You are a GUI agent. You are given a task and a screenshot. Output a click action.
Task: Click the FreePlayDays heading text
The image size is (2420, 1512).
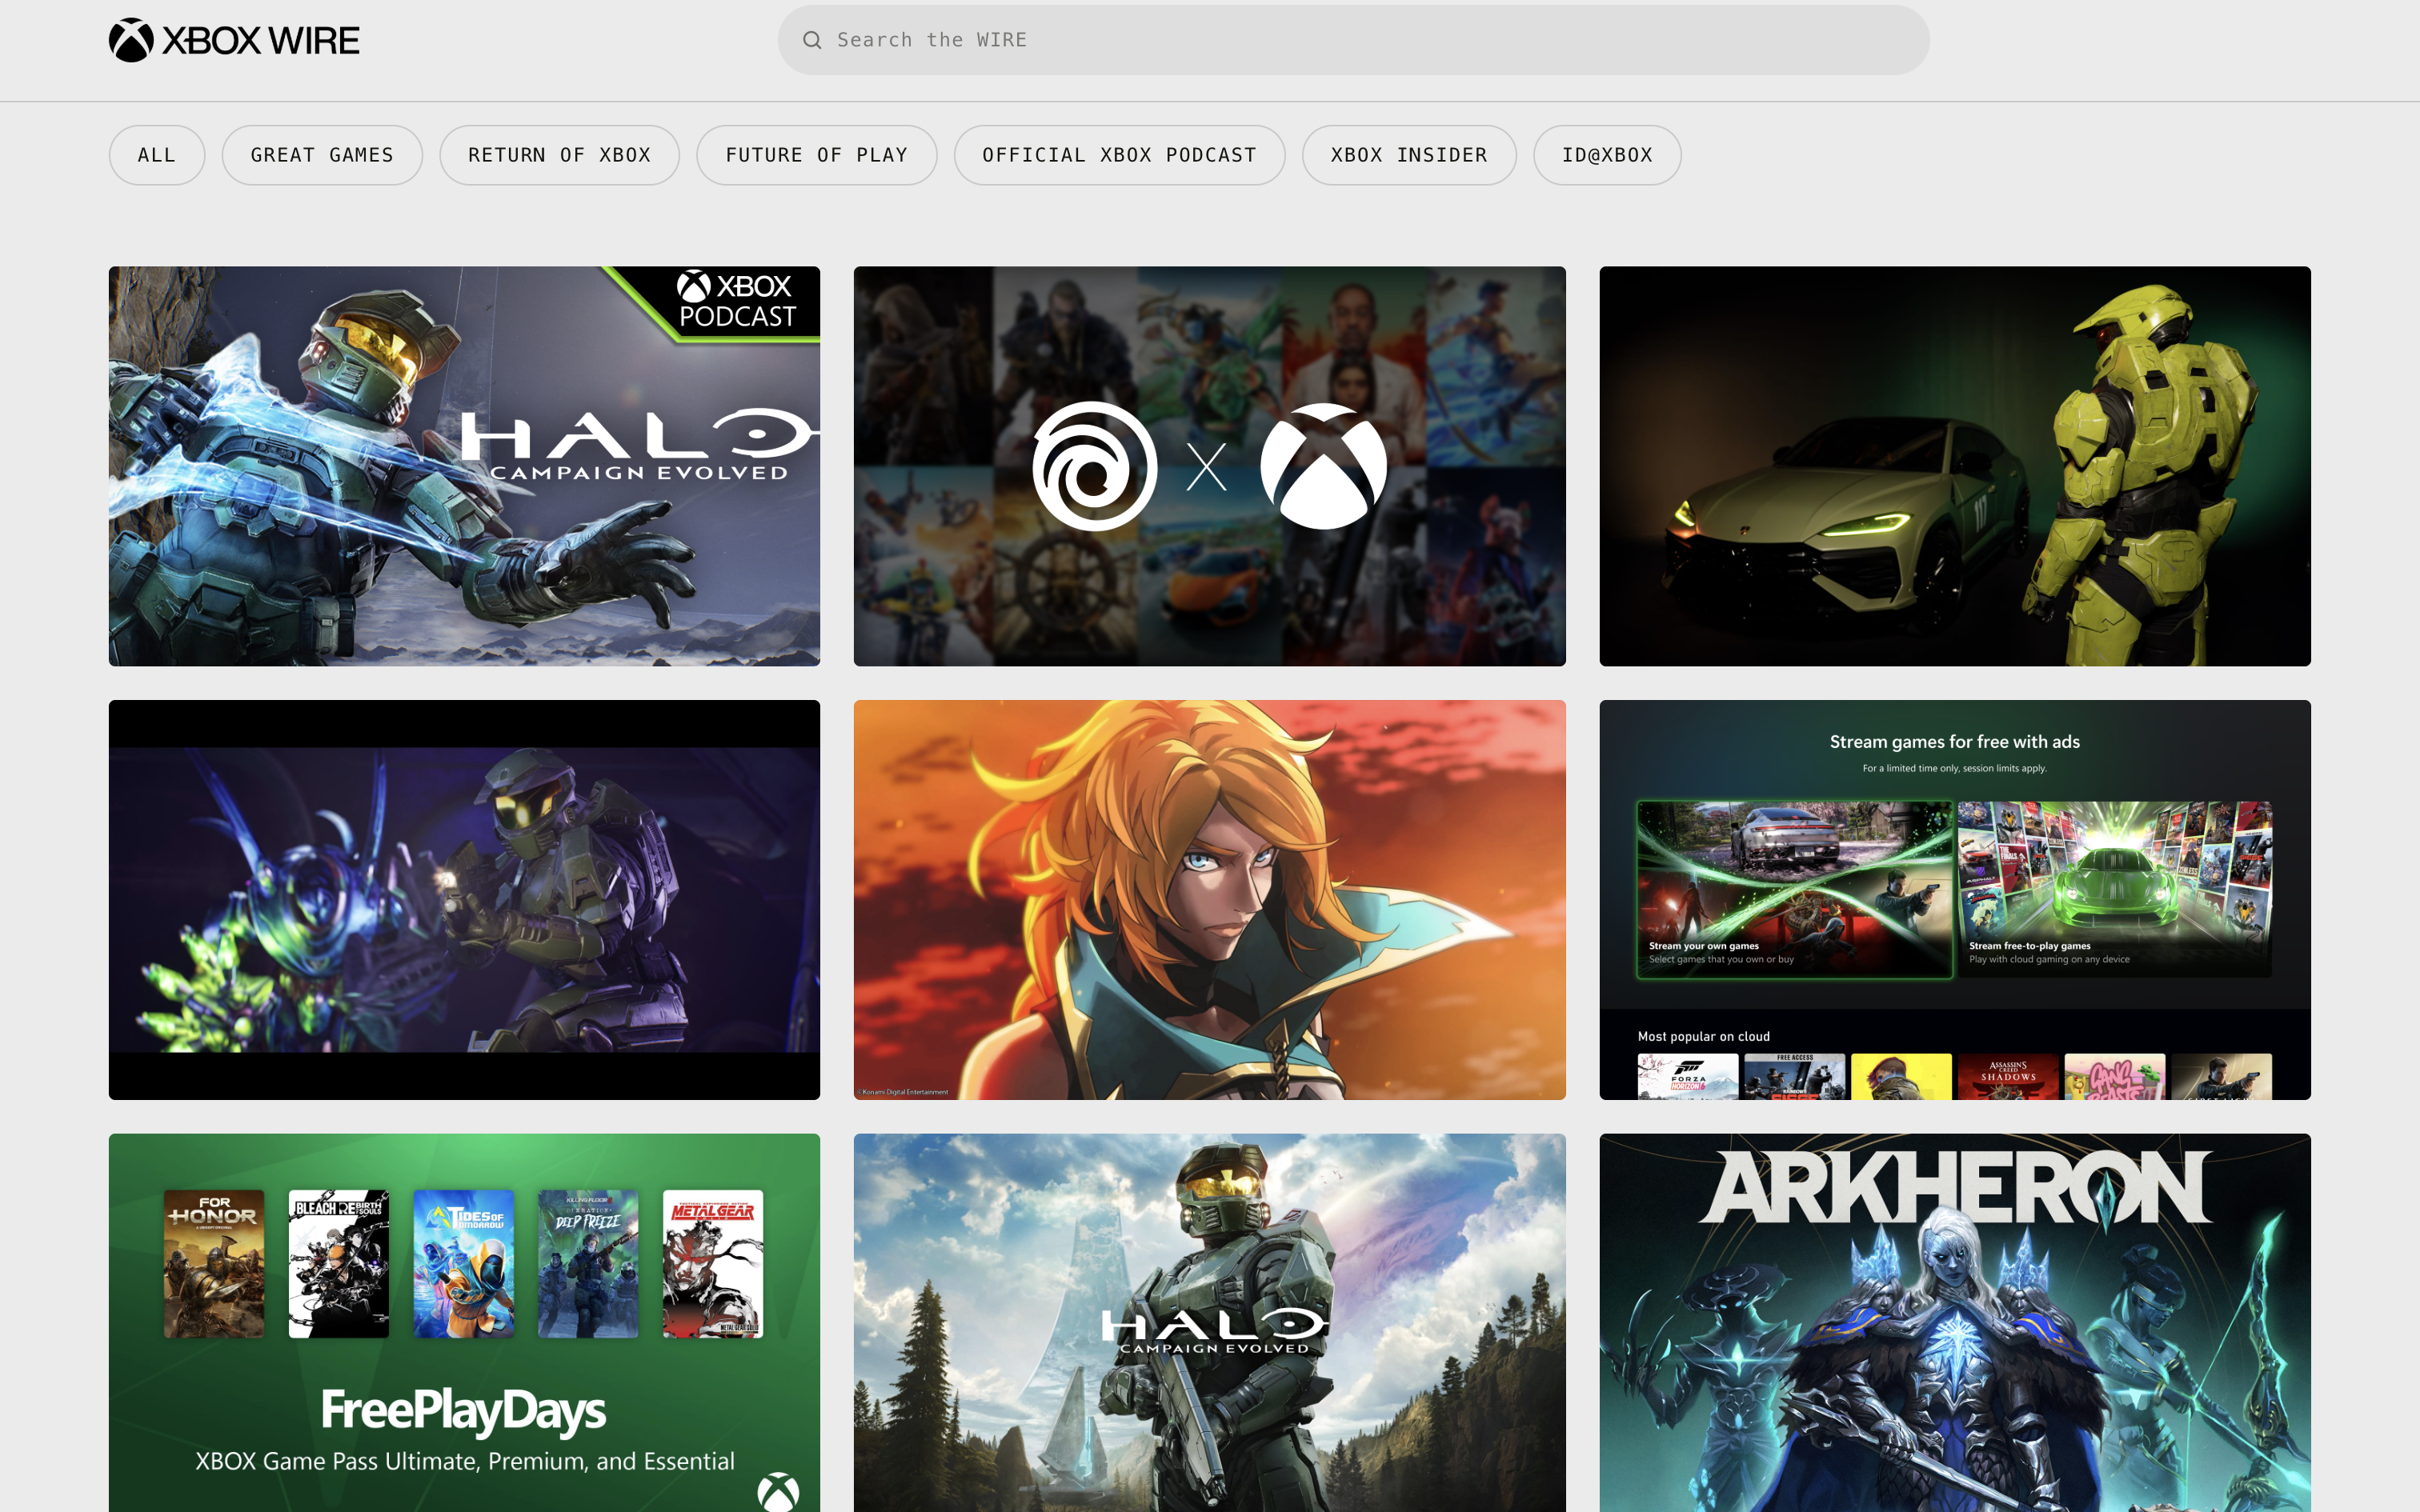[x=463, y=1410]
